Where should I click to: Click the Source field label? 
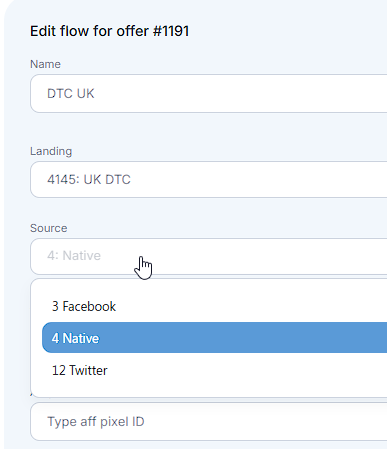pyautogui.click(x=49, y=228)
